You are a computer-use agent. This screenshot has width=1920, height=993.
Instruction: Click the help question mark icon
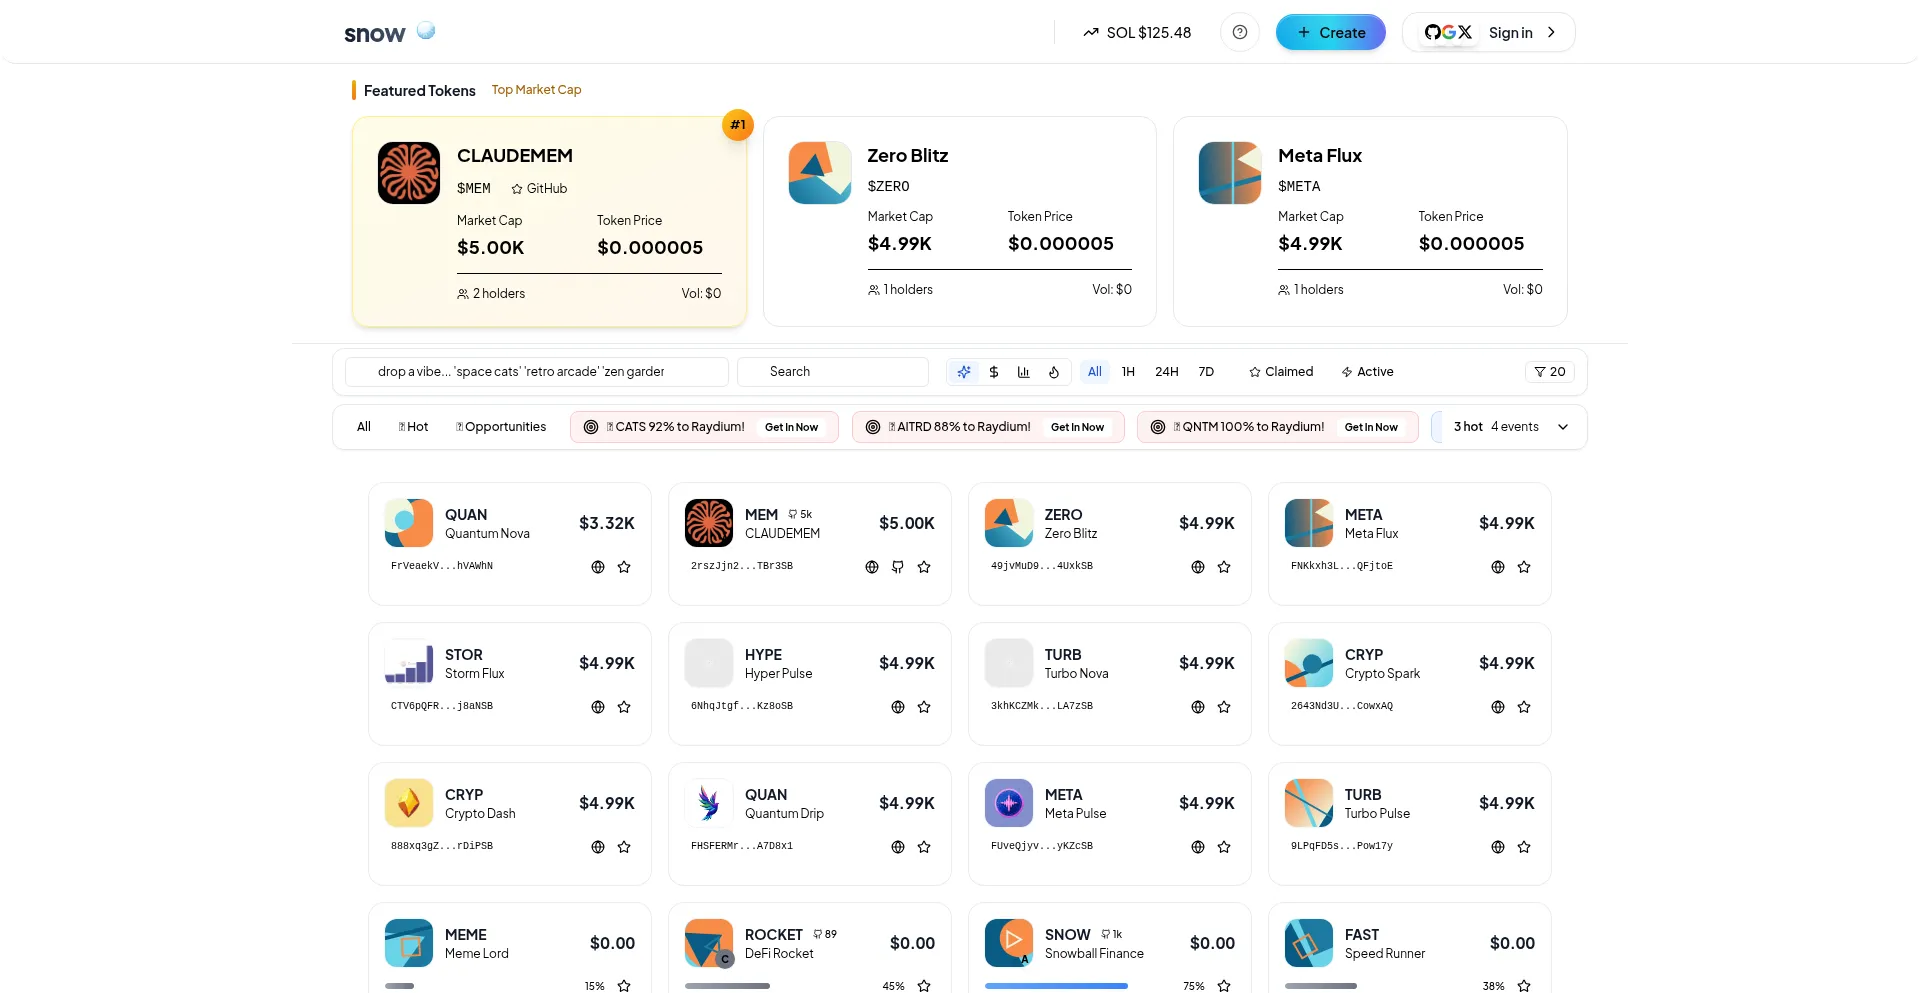1239,32
